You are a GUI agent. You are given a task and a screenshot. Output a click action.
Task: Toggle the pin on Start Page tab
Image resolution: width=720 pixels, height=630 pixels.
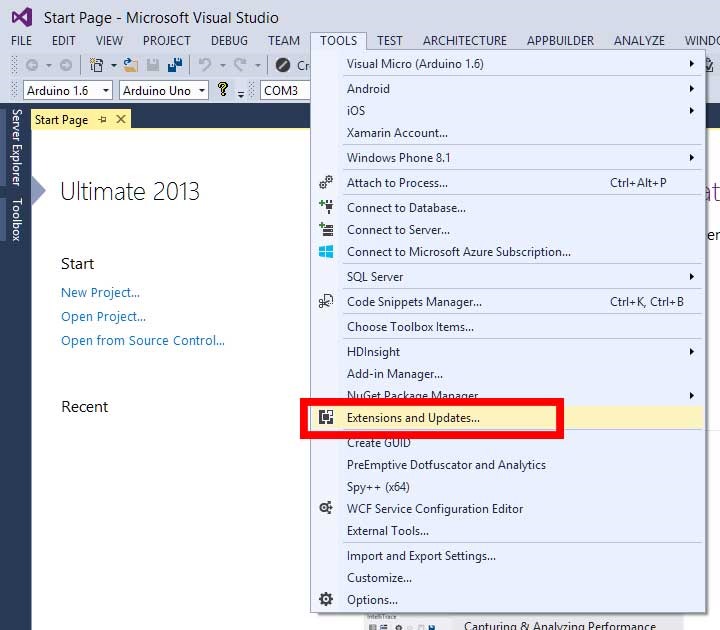click(x=102, y=120)
